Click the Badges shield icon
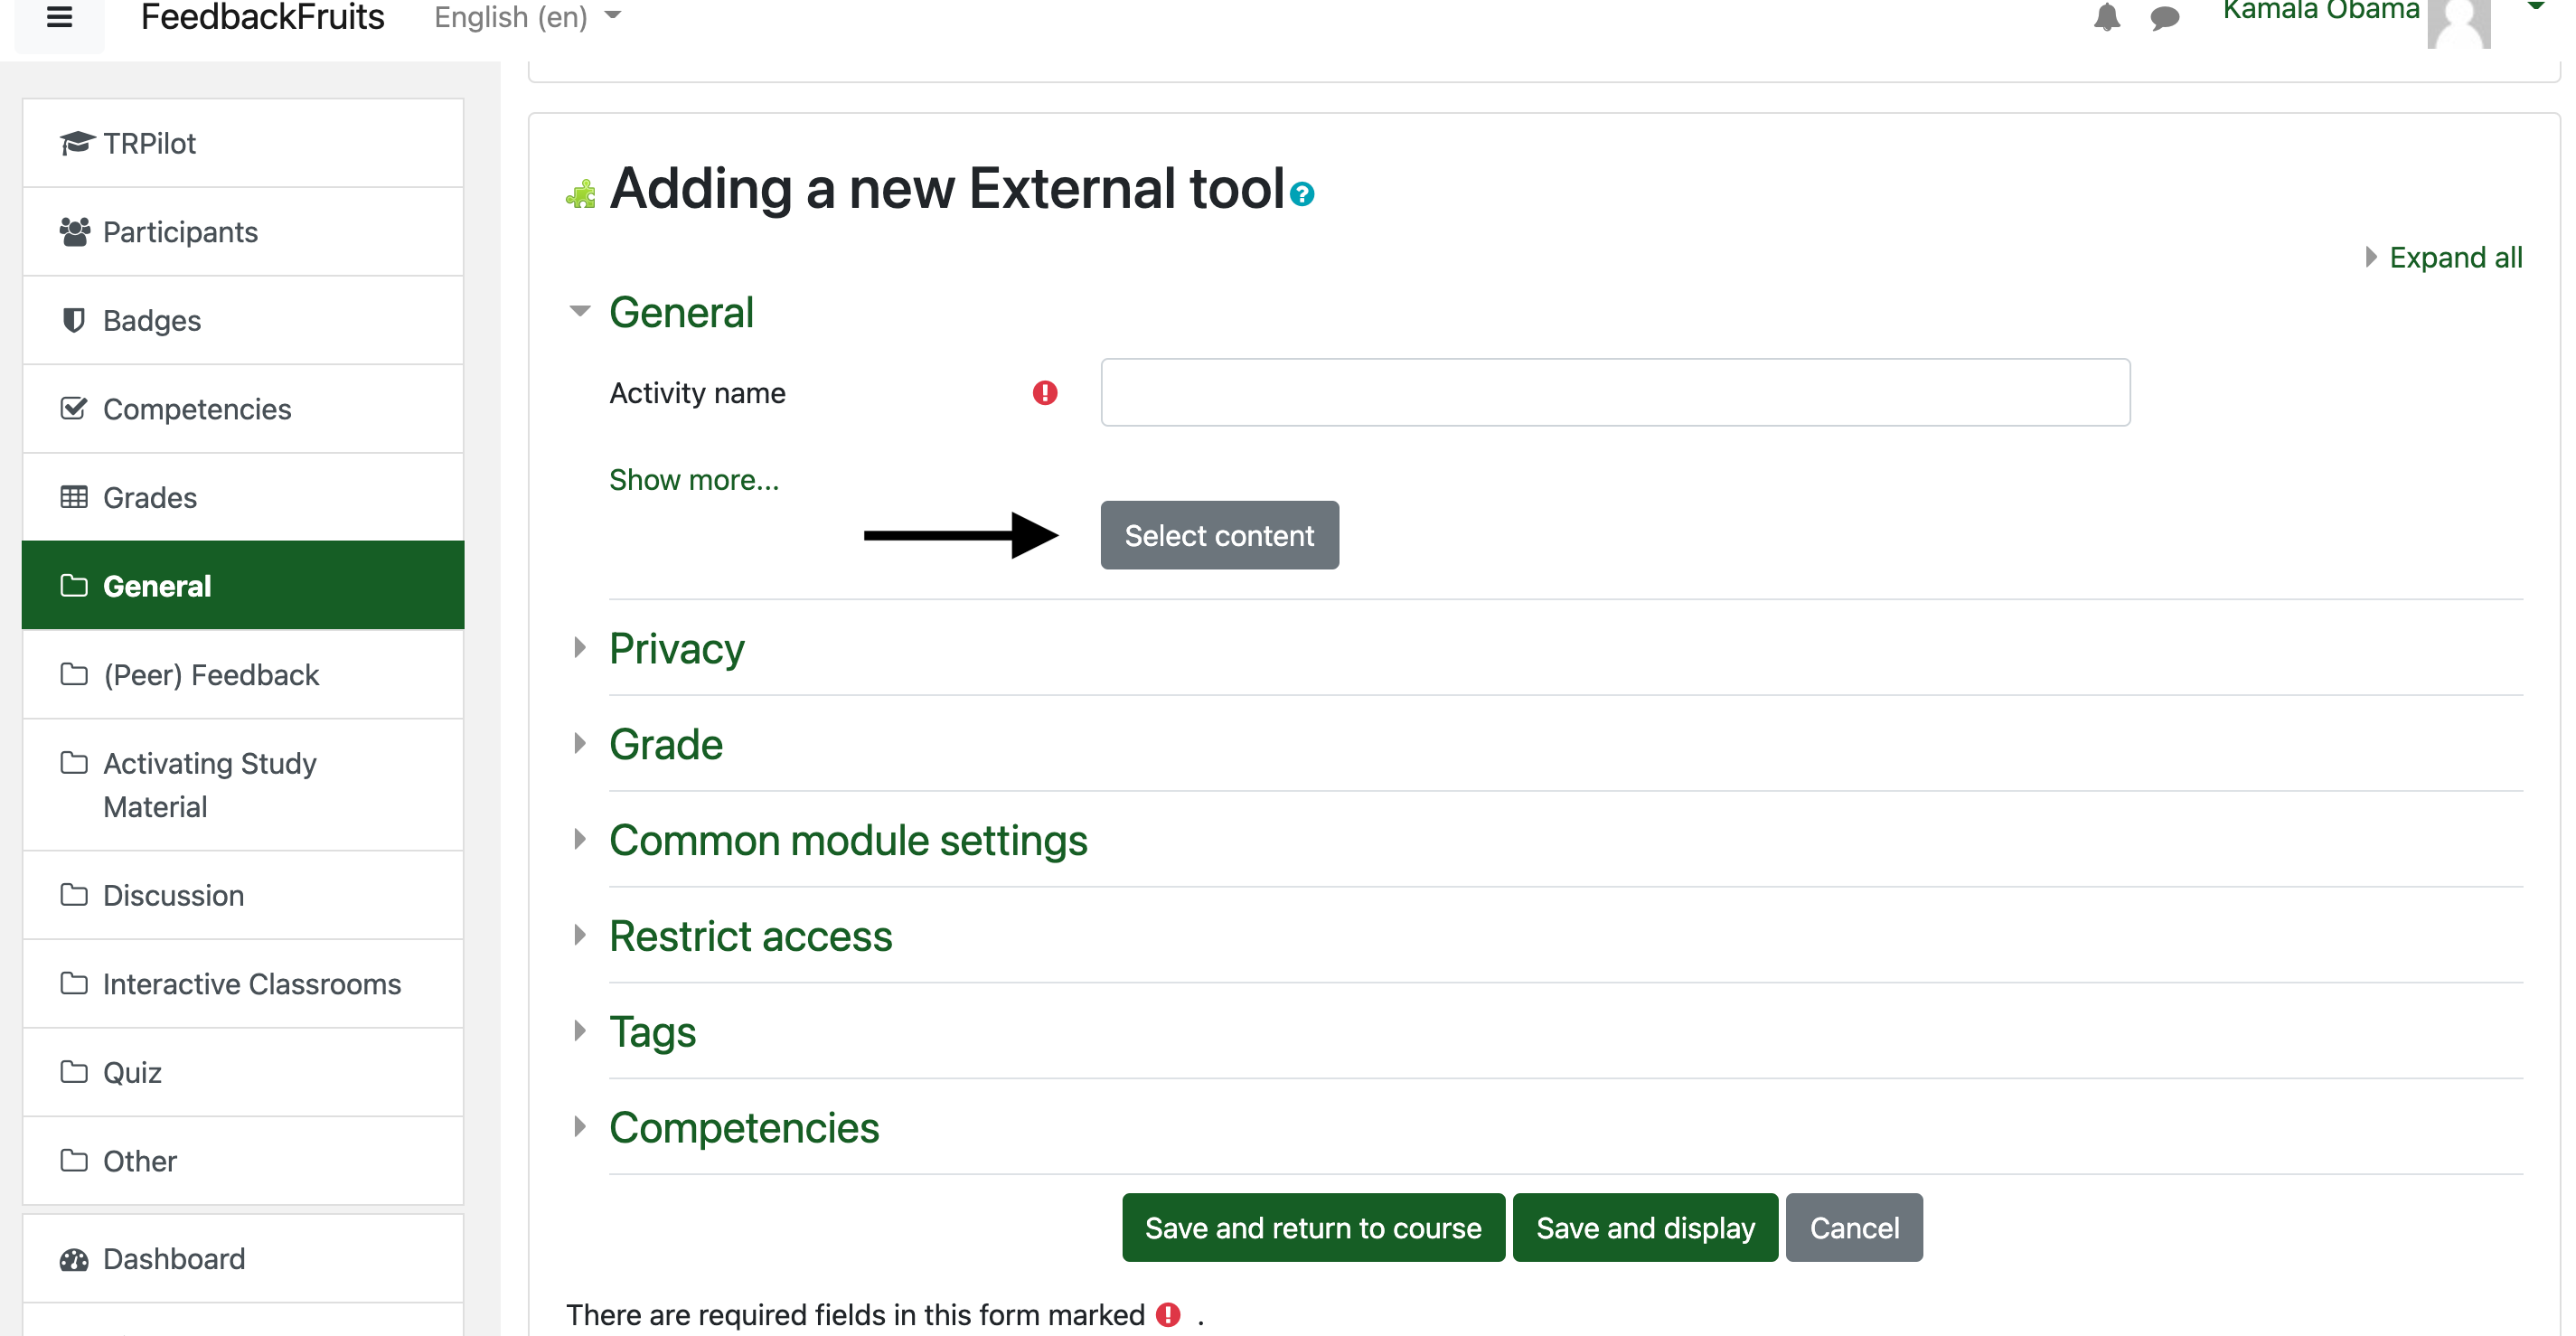 (74, 320)
